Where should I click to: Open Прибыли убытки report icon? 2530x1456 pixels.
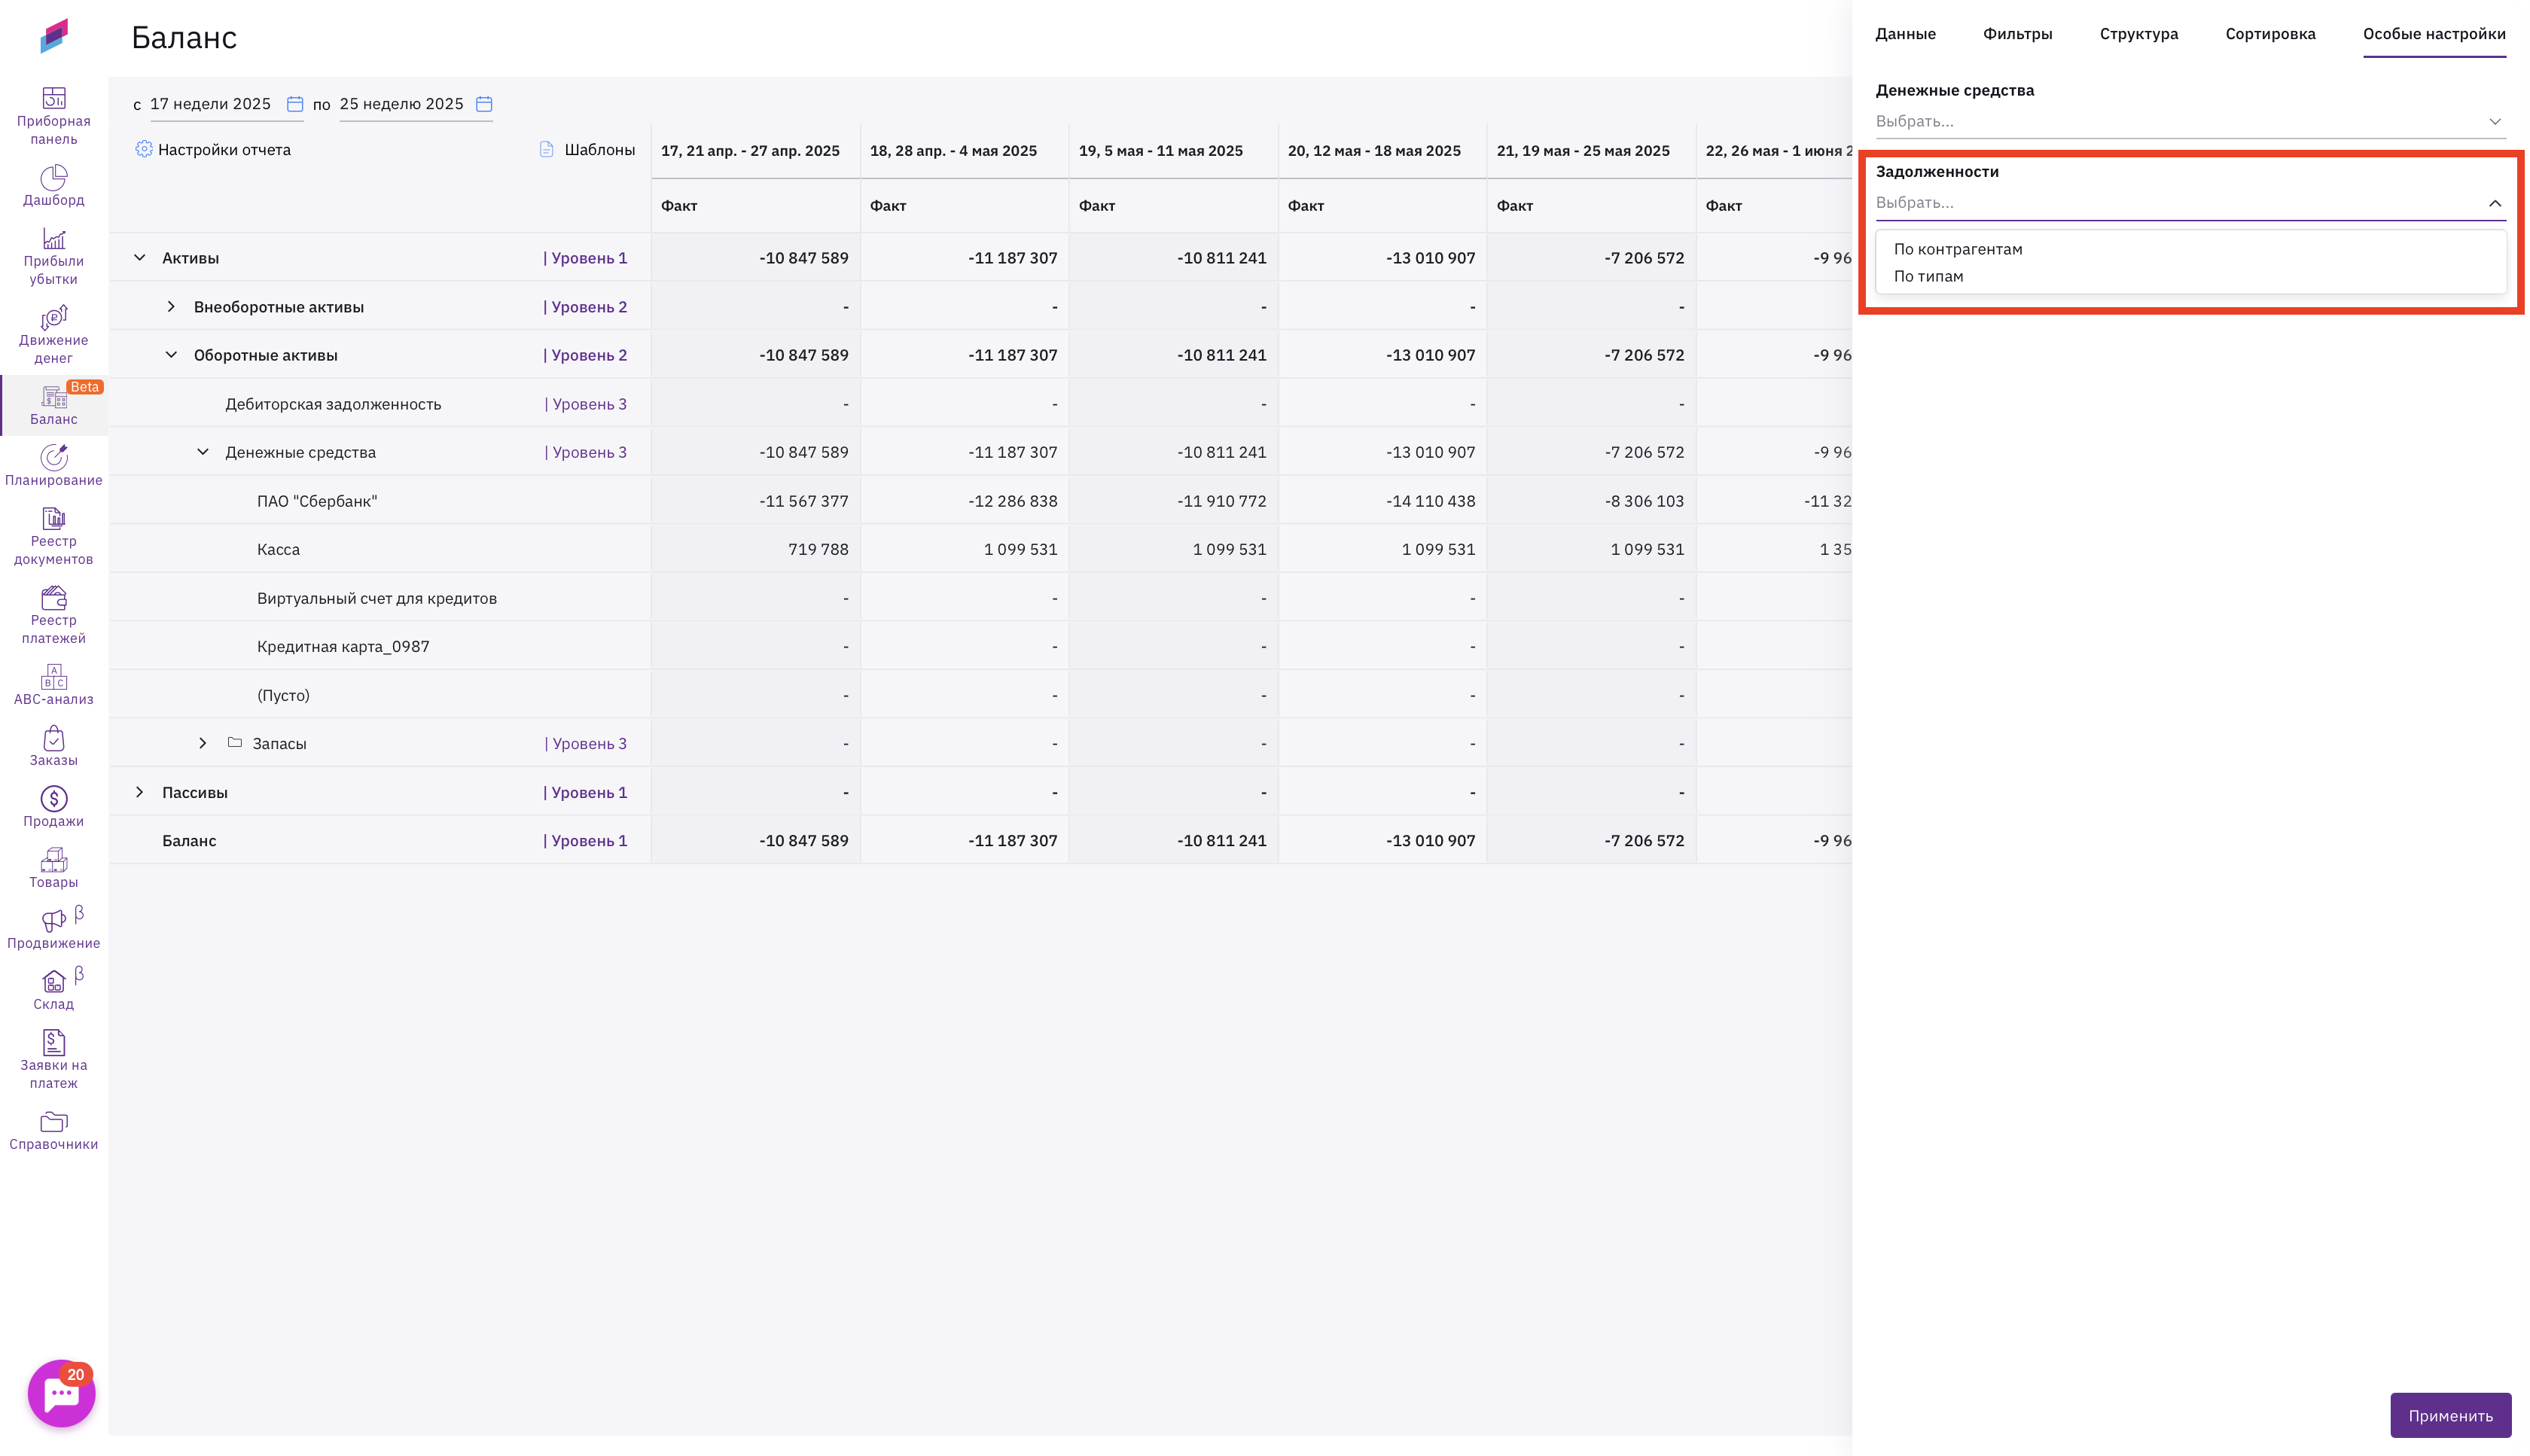[x=54, y=238]
